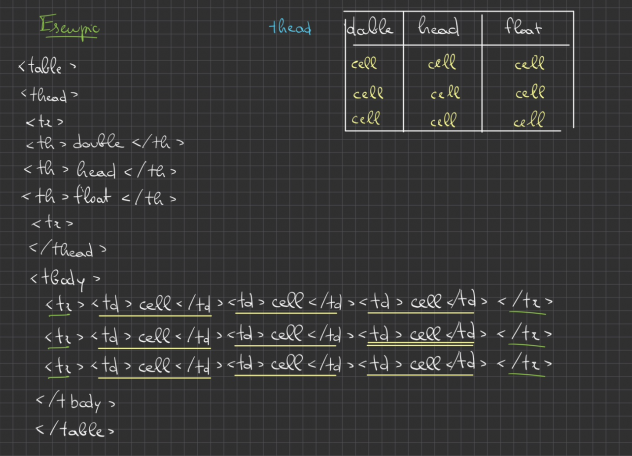Click the closing </tbody> tag
Image resolution: width=632 pixels, height=456 pixels.
[75, 402]
